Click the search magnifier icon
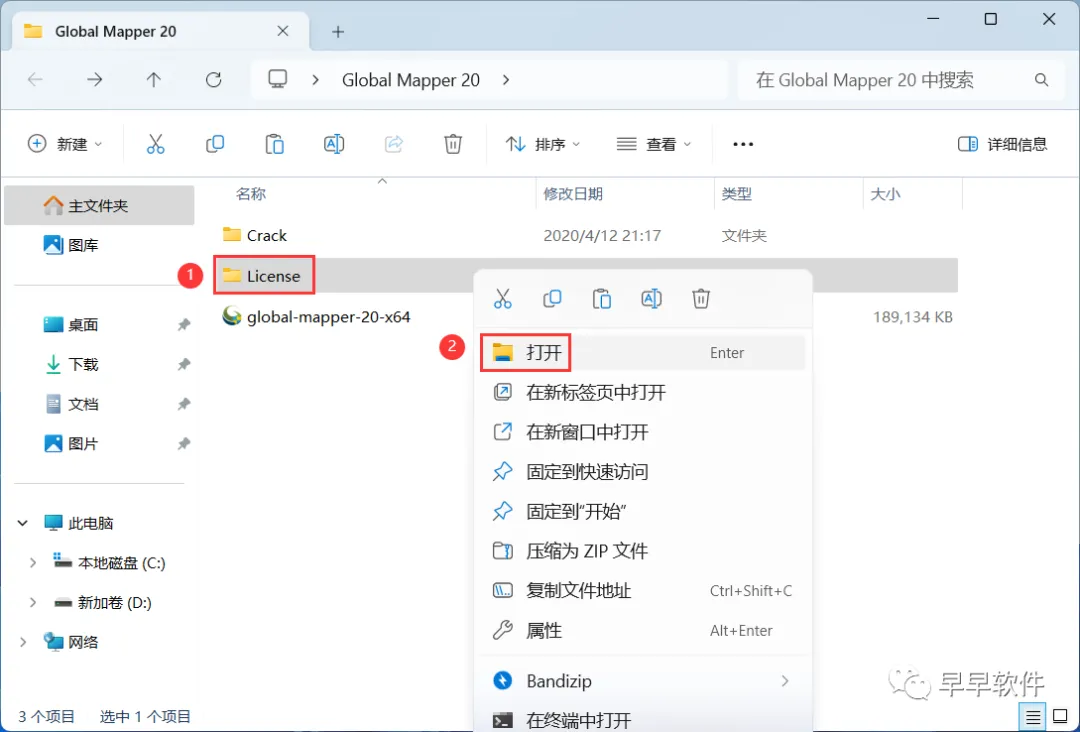1080x732 pixels. pyautogui.click(x=1041, y=80)
